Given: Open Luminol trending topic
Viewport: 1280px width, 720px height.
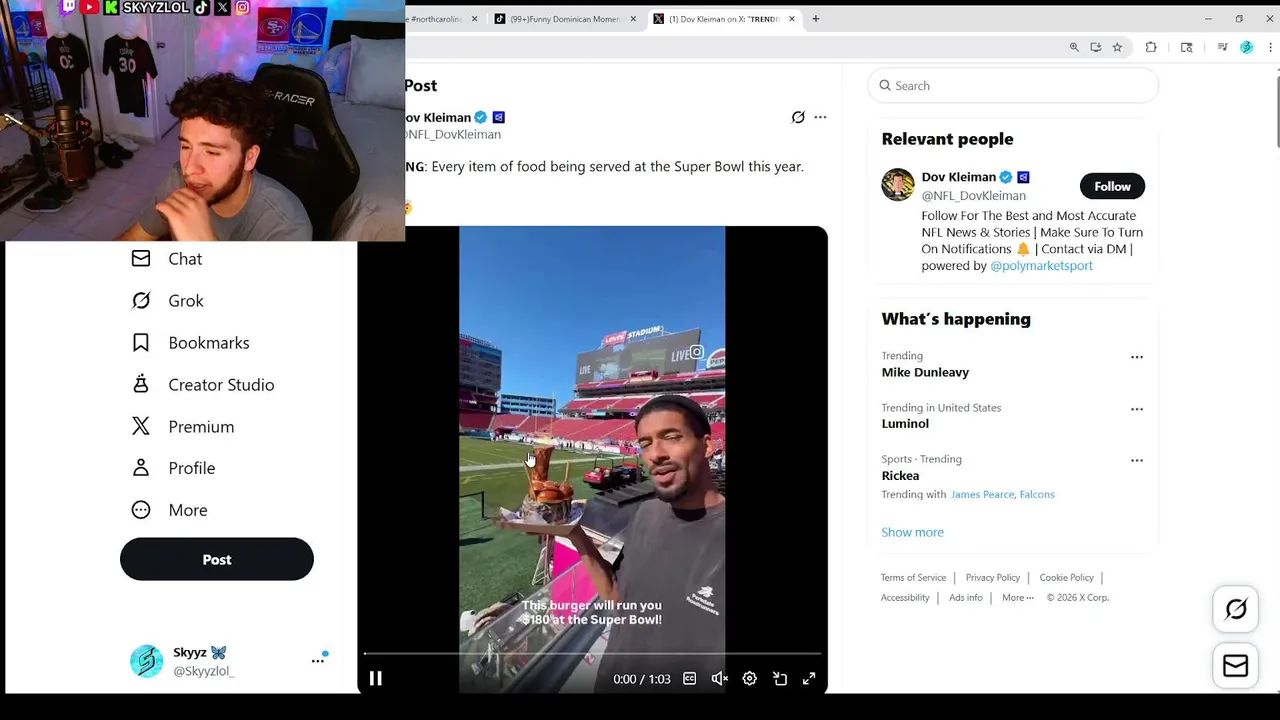Looking at the screenshot, I should point(905,424).
